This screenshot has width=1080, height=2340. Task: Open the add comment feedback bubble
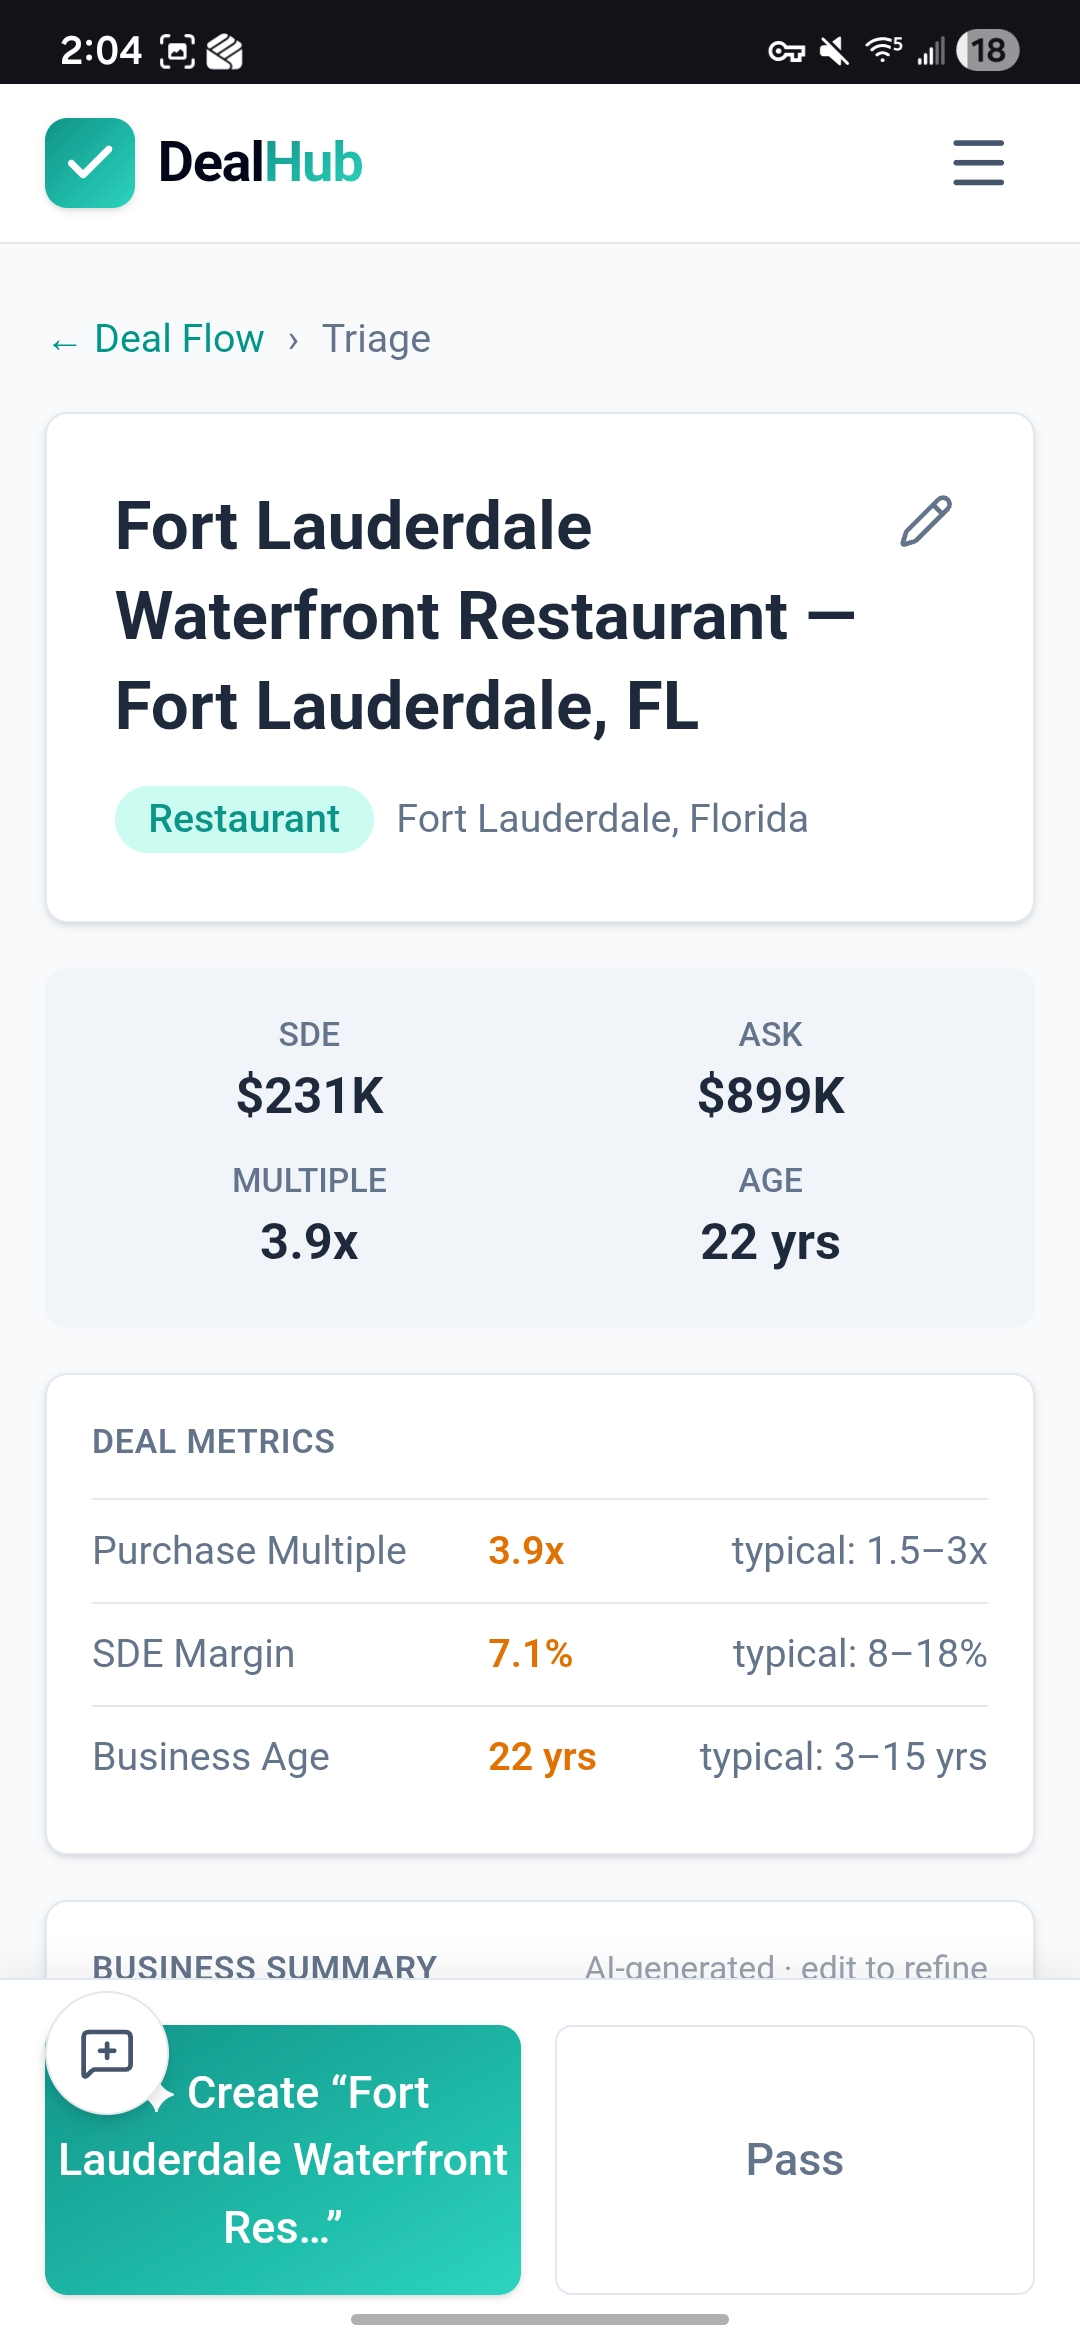pos(107,2054)
